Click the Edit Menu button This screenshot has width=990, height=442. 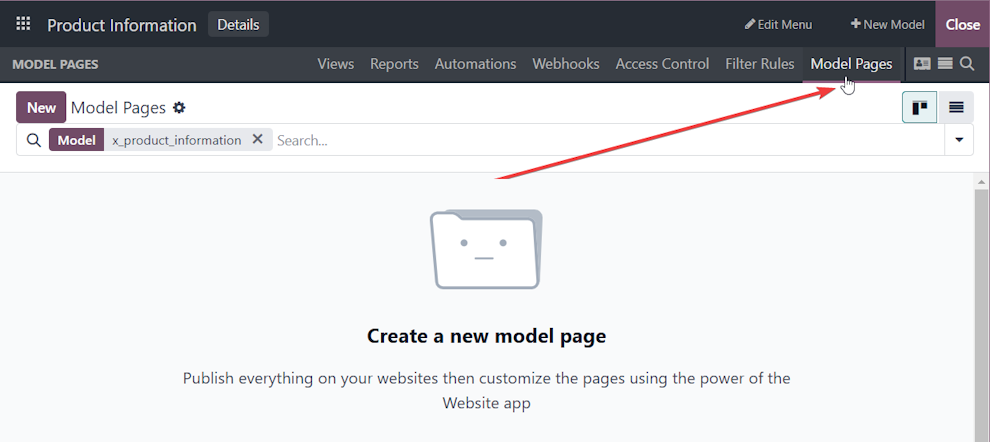(778, 25)
